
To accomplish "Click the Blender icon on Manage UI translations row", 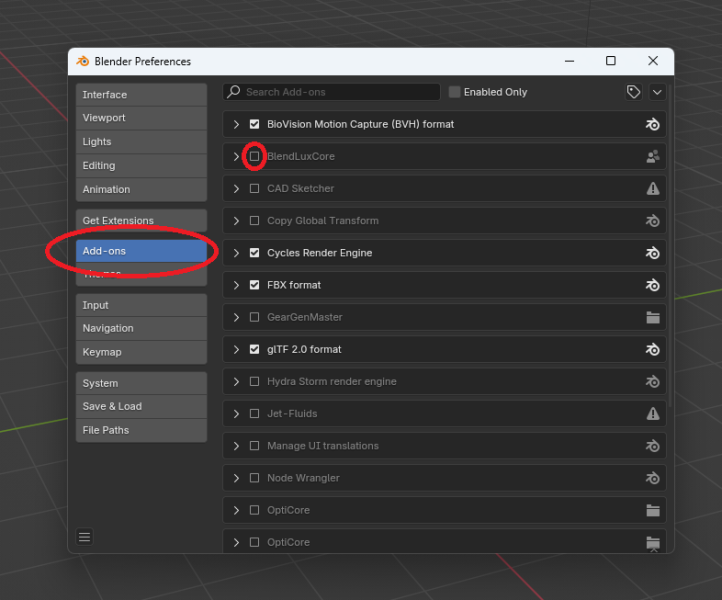I will click(652, 446).
